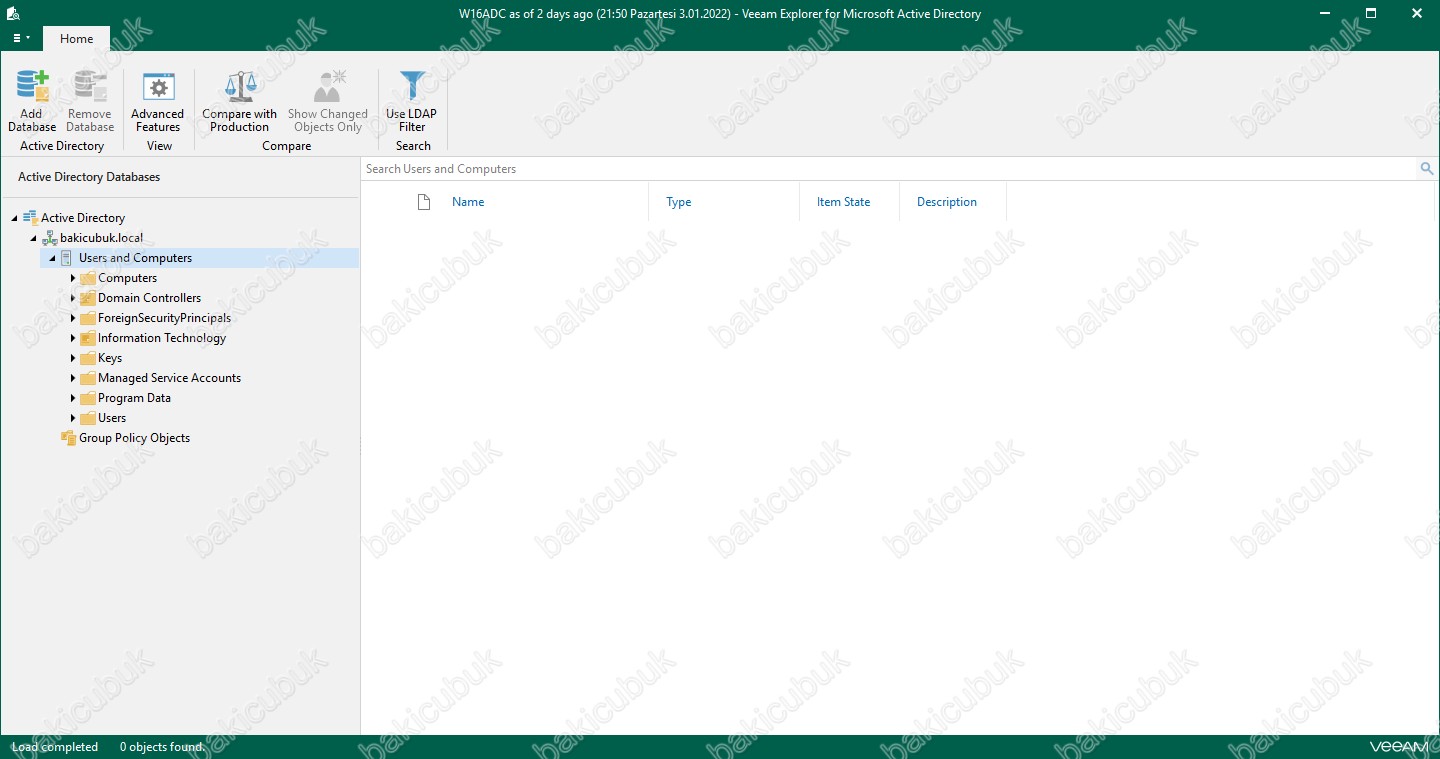Click the Computers folder icon

[88, 278]
